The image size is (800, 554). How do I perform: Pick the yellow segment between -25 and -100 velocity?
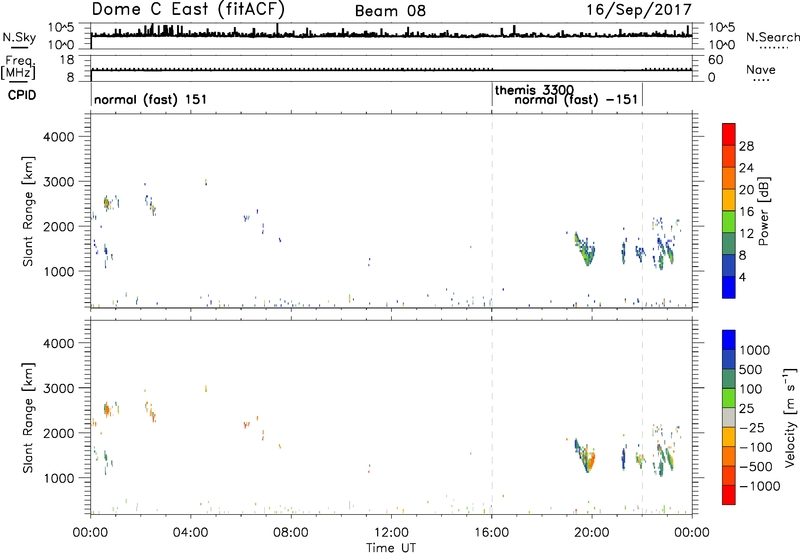coord(729,437)
